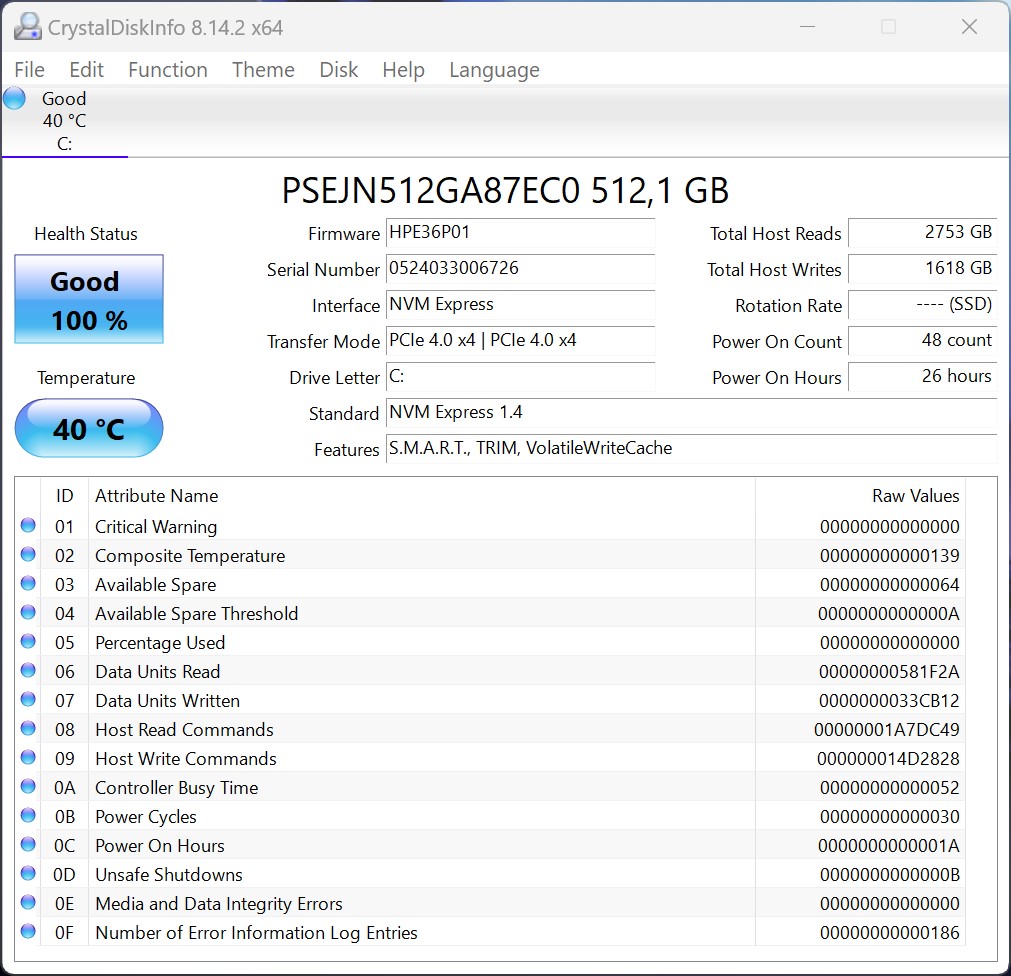
Task: Select the Media and Data Integrity Errors row
Action: 400,903
